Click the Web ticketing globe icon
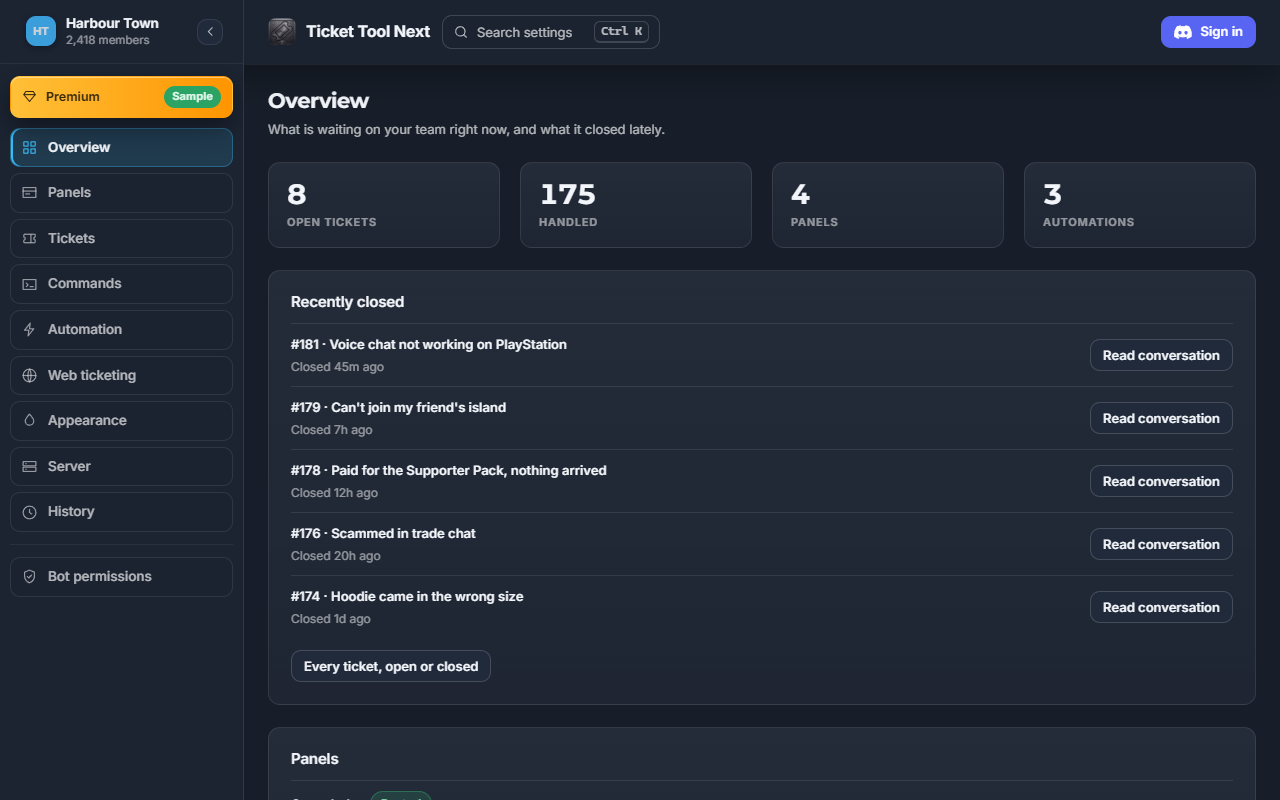 [x=29, y=376]
